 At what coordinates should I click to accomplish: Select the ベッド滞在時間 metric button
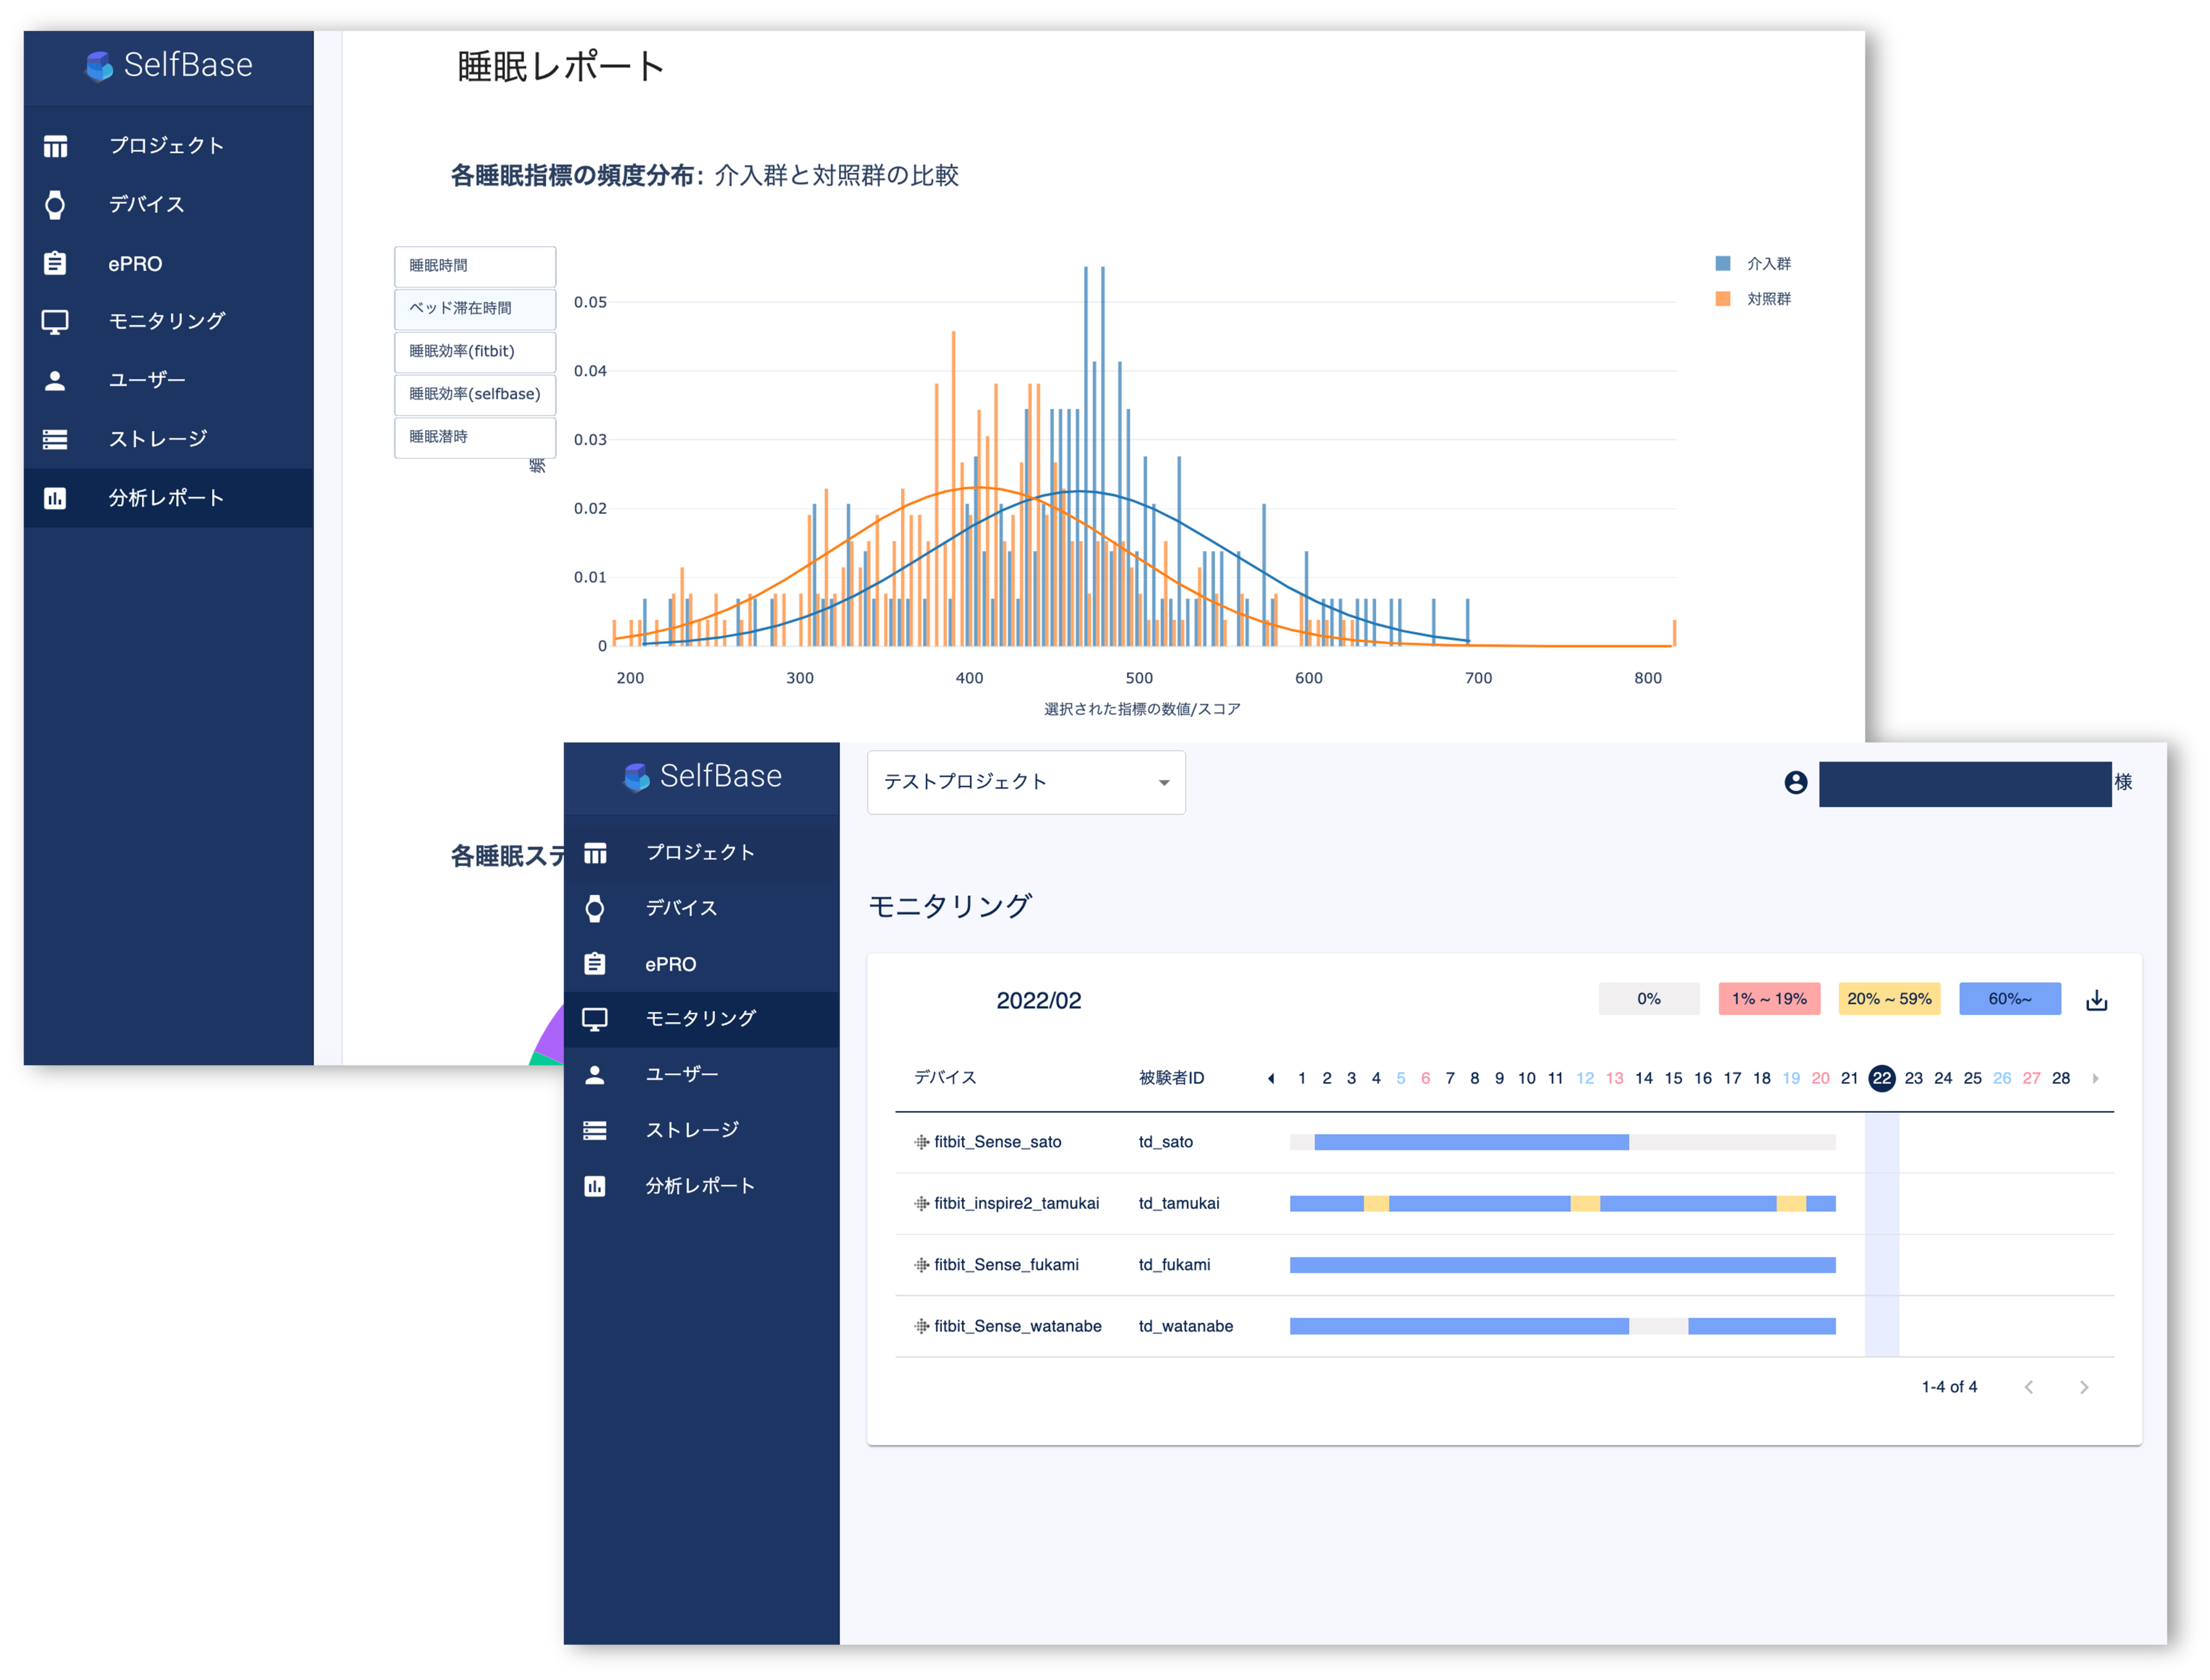coord(474,308)
